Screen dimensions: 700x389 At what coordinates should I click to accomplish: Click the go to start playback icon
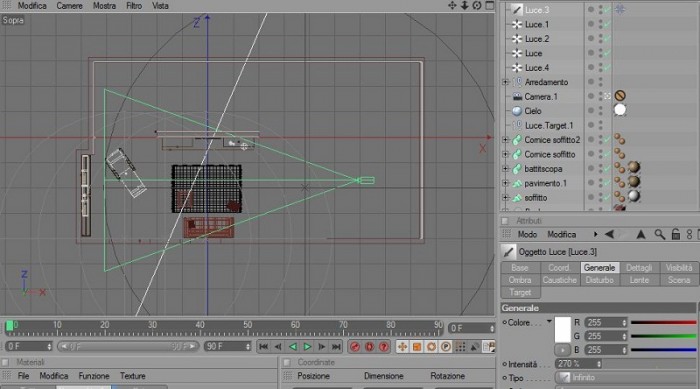tap(263, 347)
